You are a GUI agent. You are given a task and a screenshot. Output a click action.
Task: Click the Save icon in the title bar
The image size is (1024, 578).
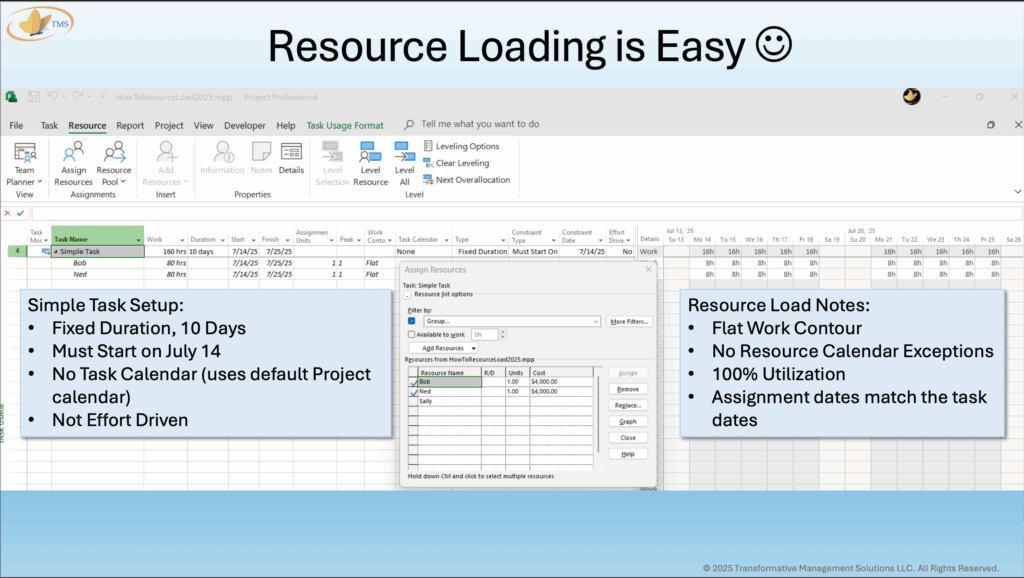click(x=34, y=97)
